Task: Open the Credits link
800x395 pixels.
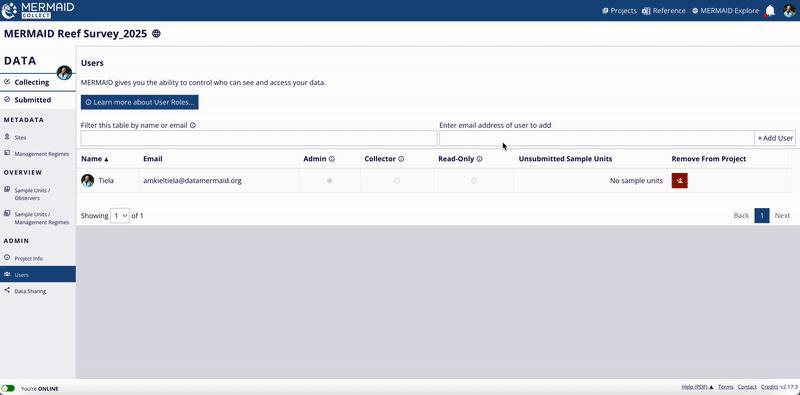Action: [x=769, y=387]
